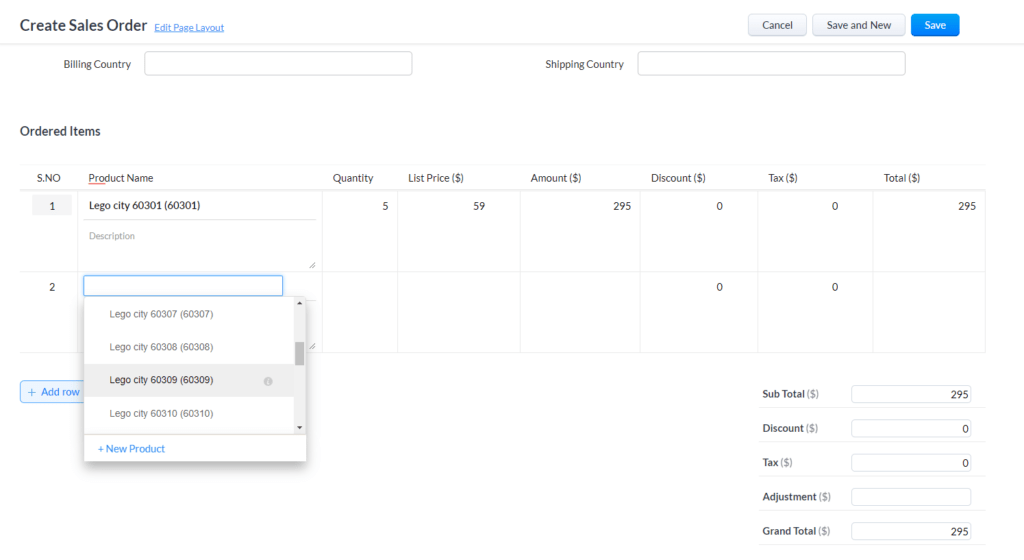1024x560 pixels.
Task: Click info icon beside Lego city 60309
Action: (268, 381)
